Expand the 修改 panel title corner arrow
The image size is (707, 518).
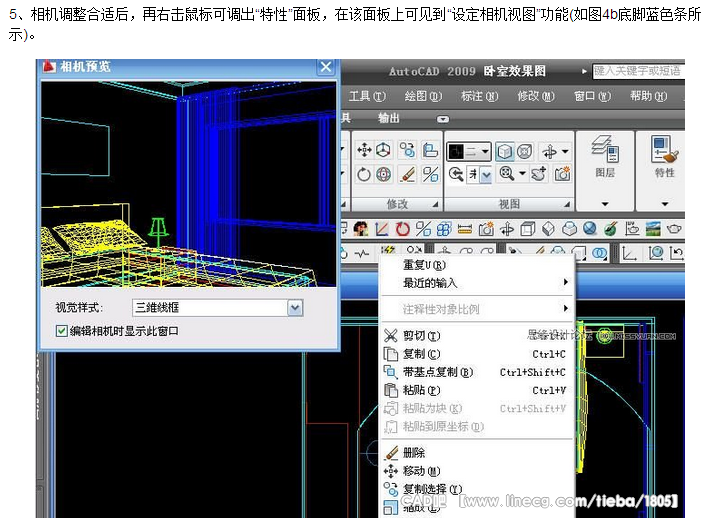point(435,205)
